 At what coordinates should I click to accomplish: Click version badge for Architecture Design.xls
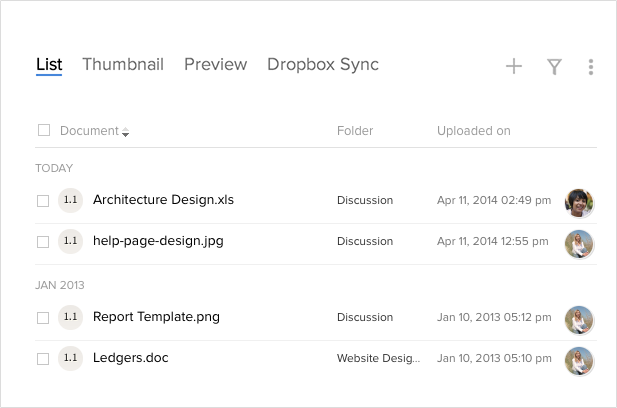pos(70,200)
